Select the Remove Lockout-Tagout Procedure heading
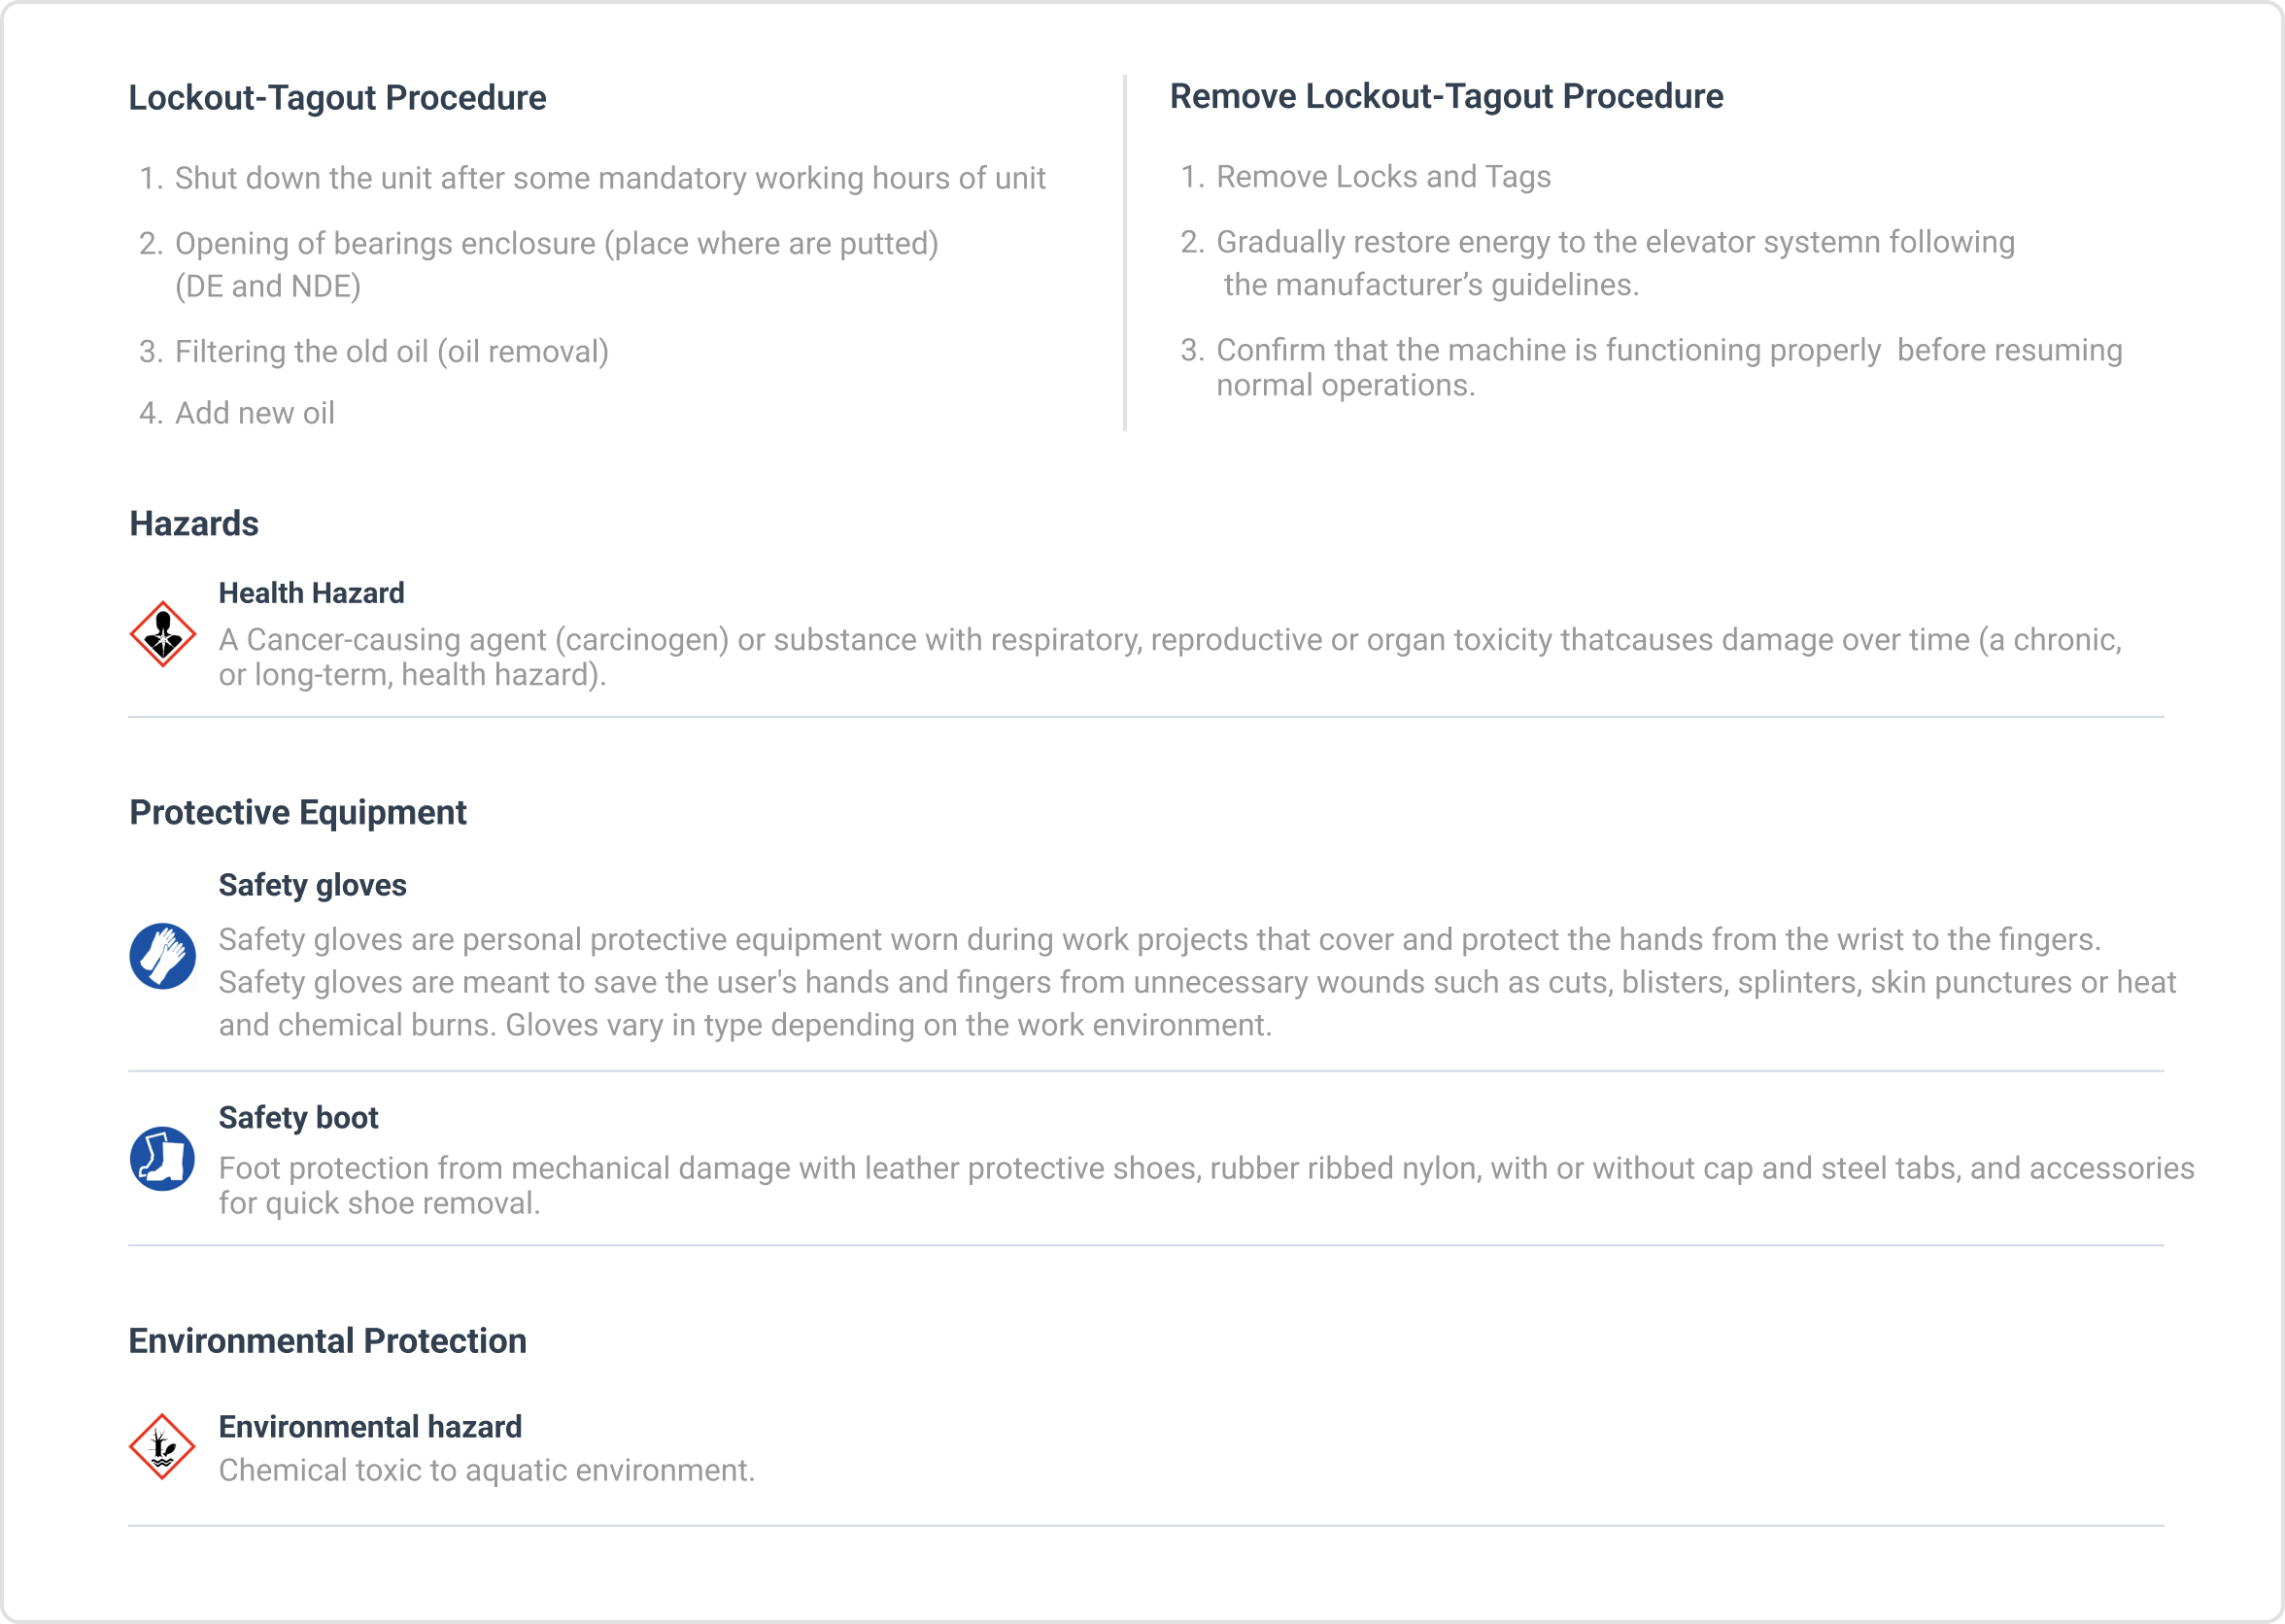Screen dimensions: 2285x1624 [1446, 96]
